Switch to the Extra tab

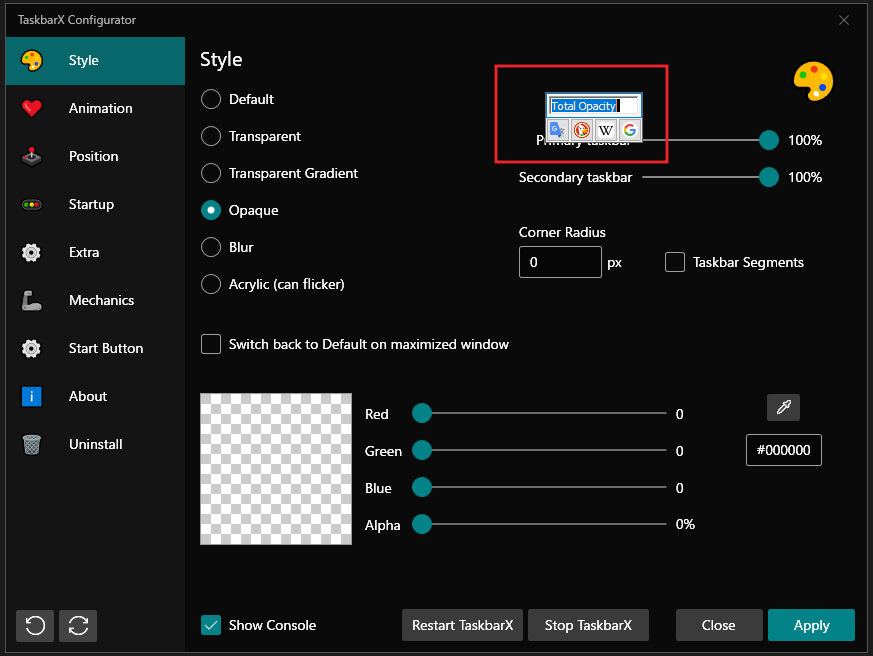(95, 252)
